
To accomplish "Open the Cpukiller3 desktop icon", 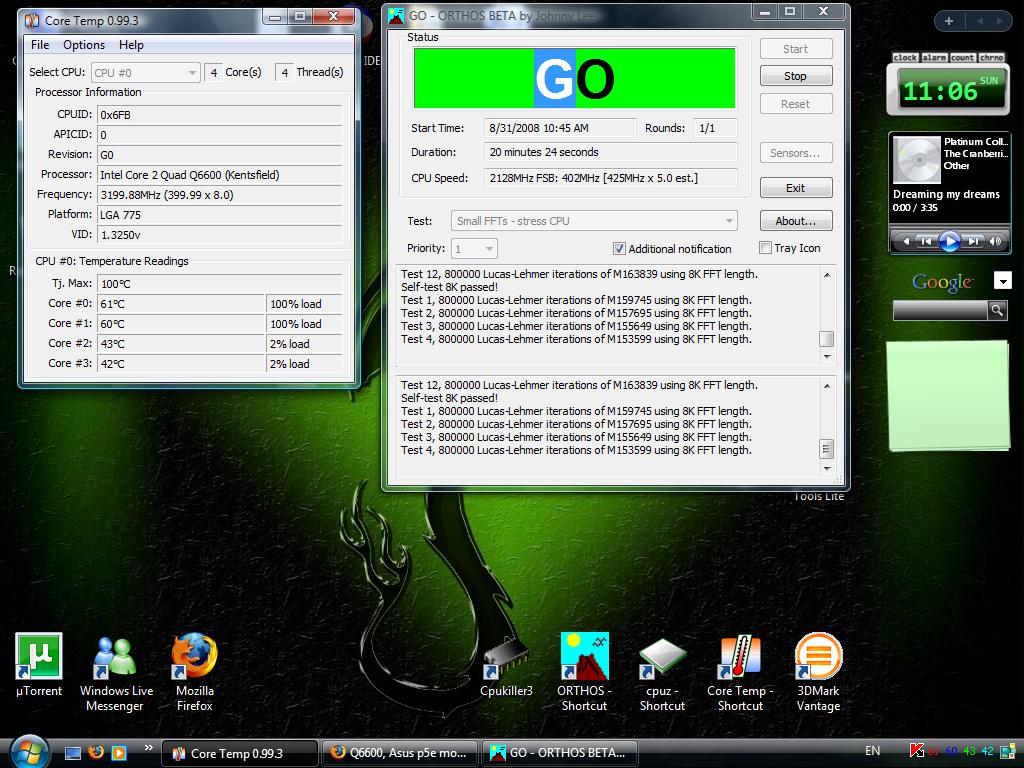I will 506,657.
